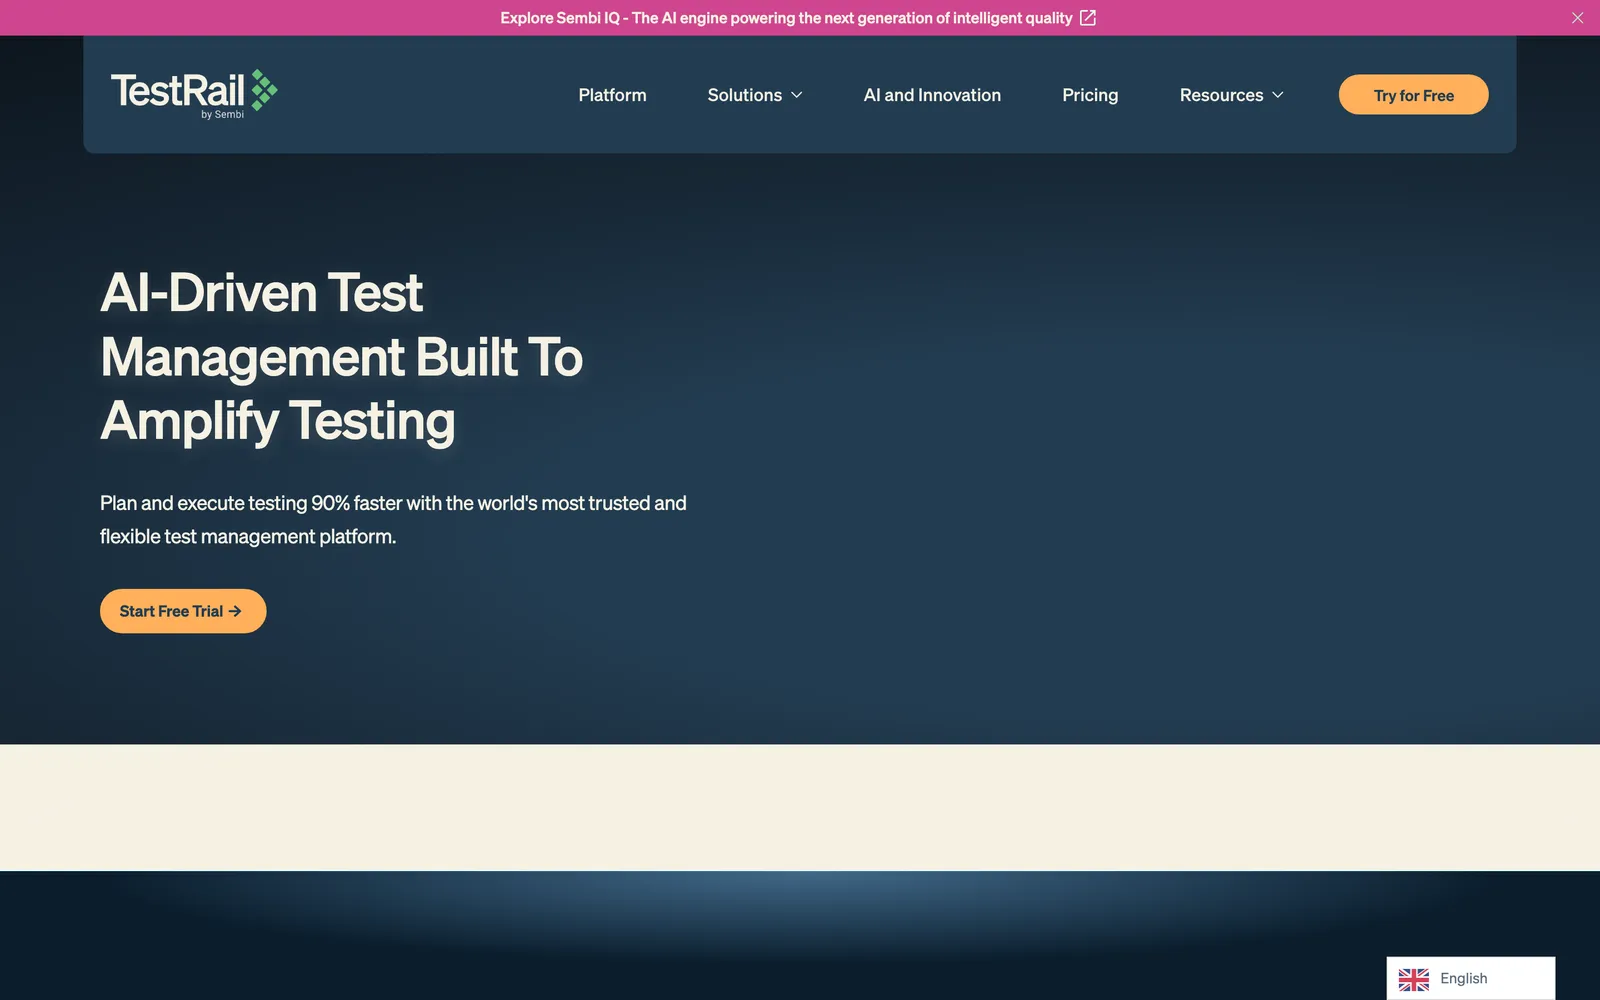Screen dimensions: 1600x1000
Task: Go to the Platform page
Action: click(x=612, y=95)
